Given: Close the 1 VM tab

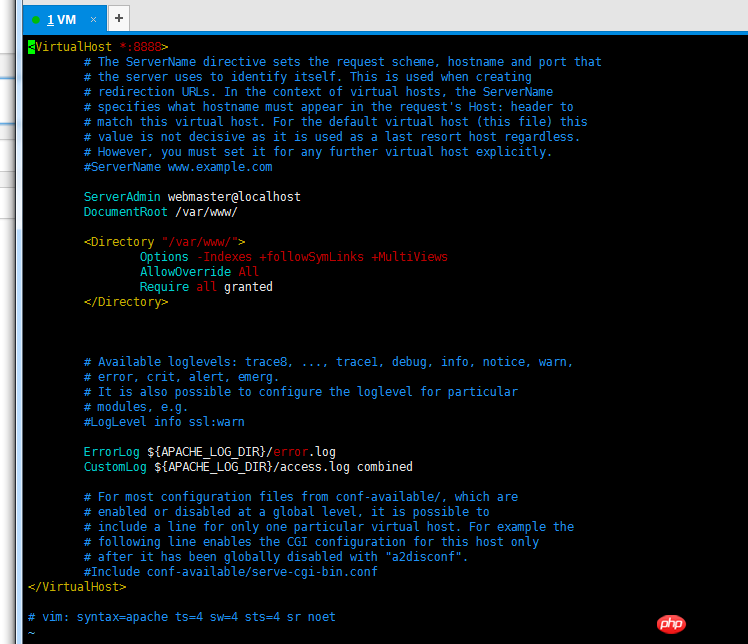Looking at the screenshot, I should click(x=94, y=20).
